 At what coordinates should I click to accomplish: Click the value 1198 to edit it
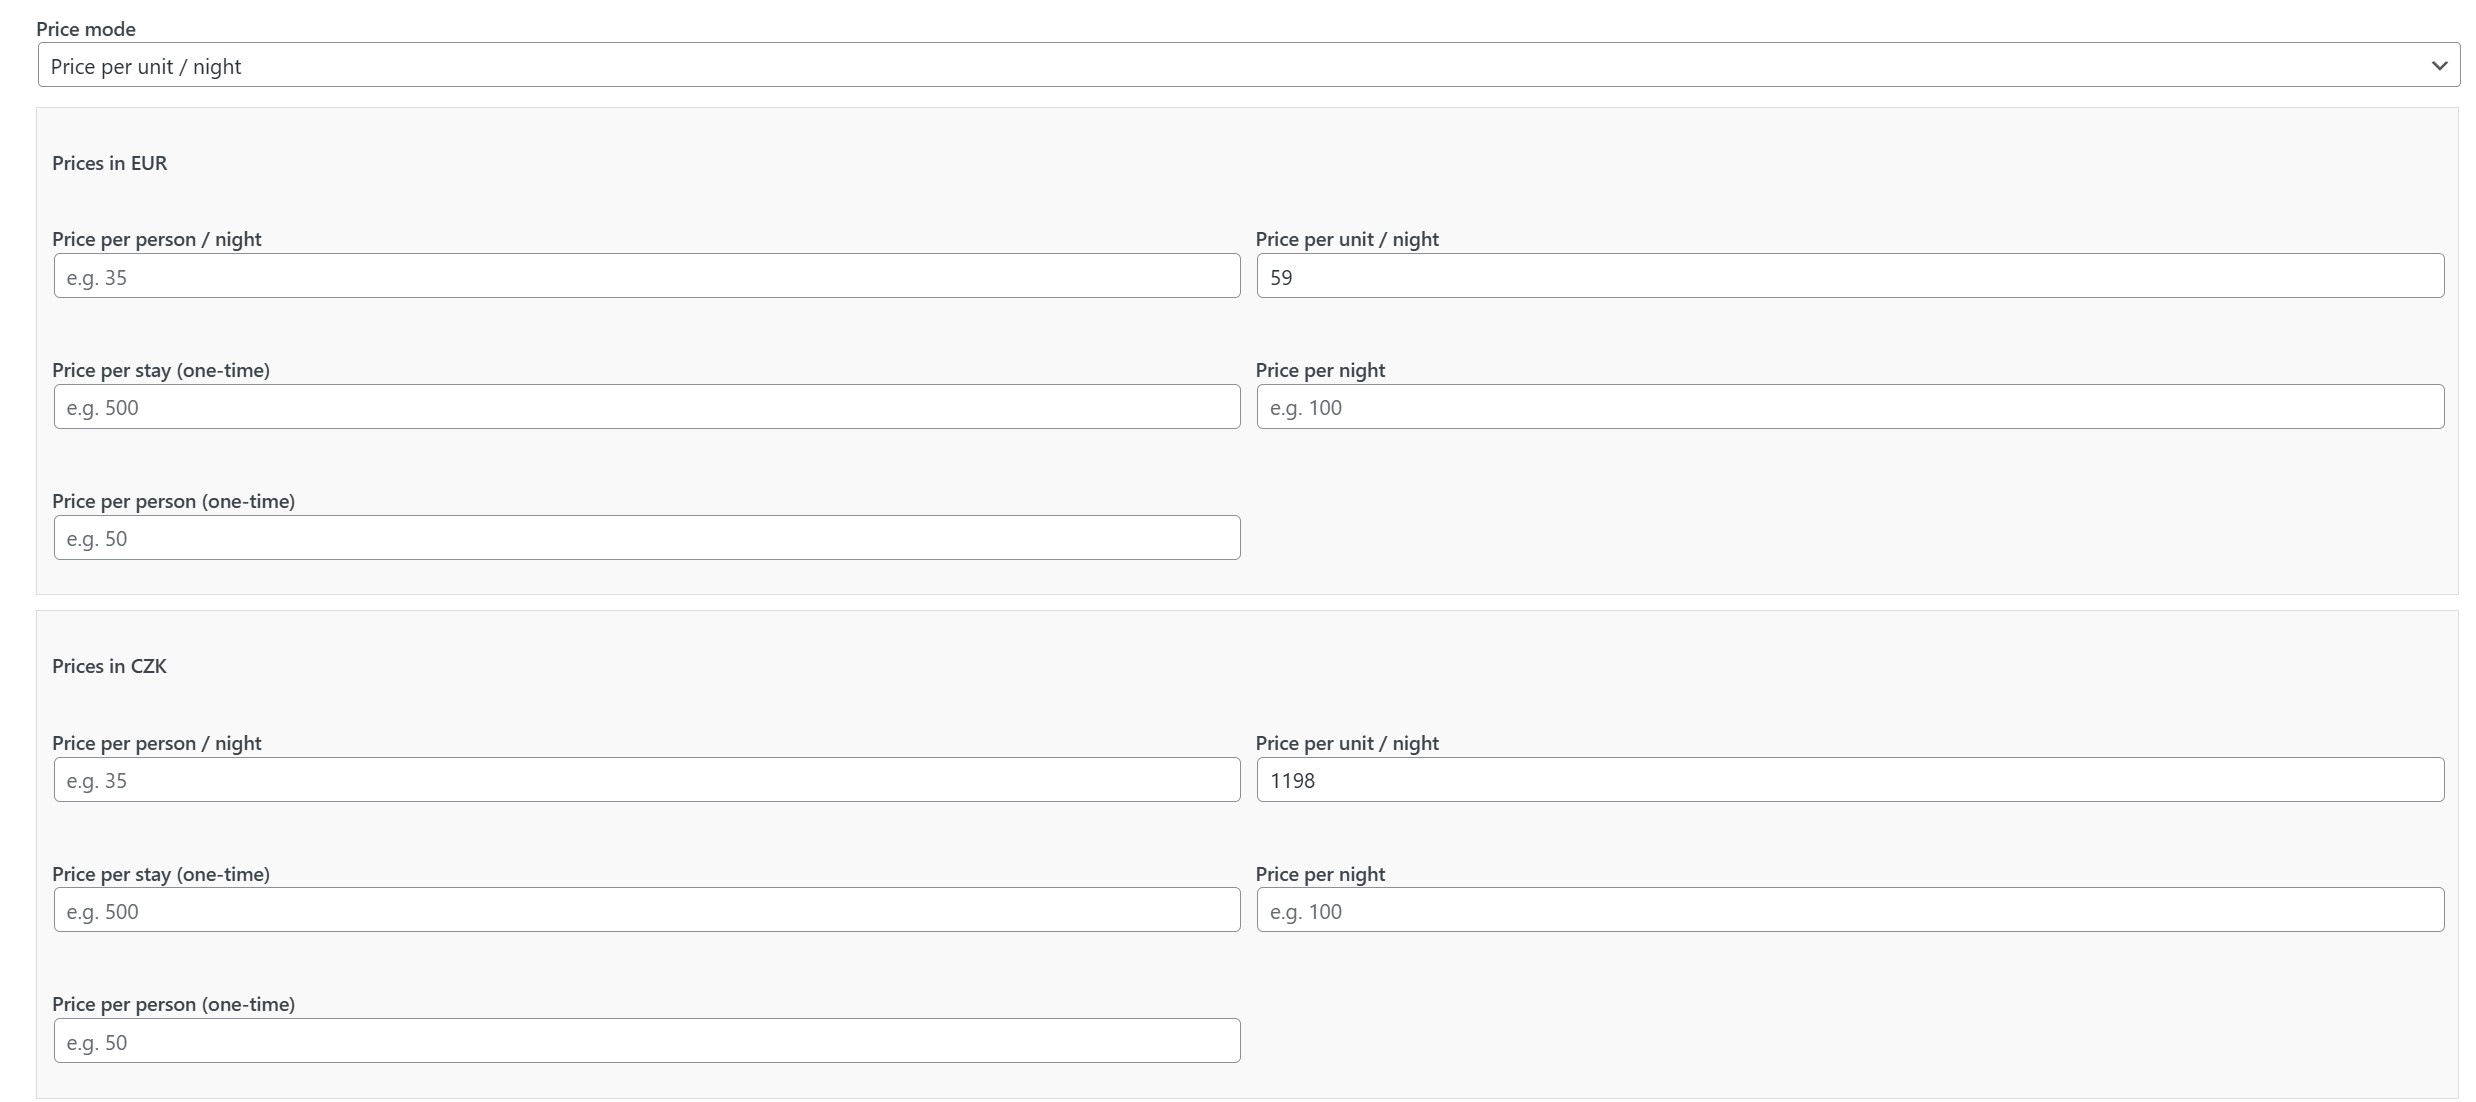[x=1292, y=780]
